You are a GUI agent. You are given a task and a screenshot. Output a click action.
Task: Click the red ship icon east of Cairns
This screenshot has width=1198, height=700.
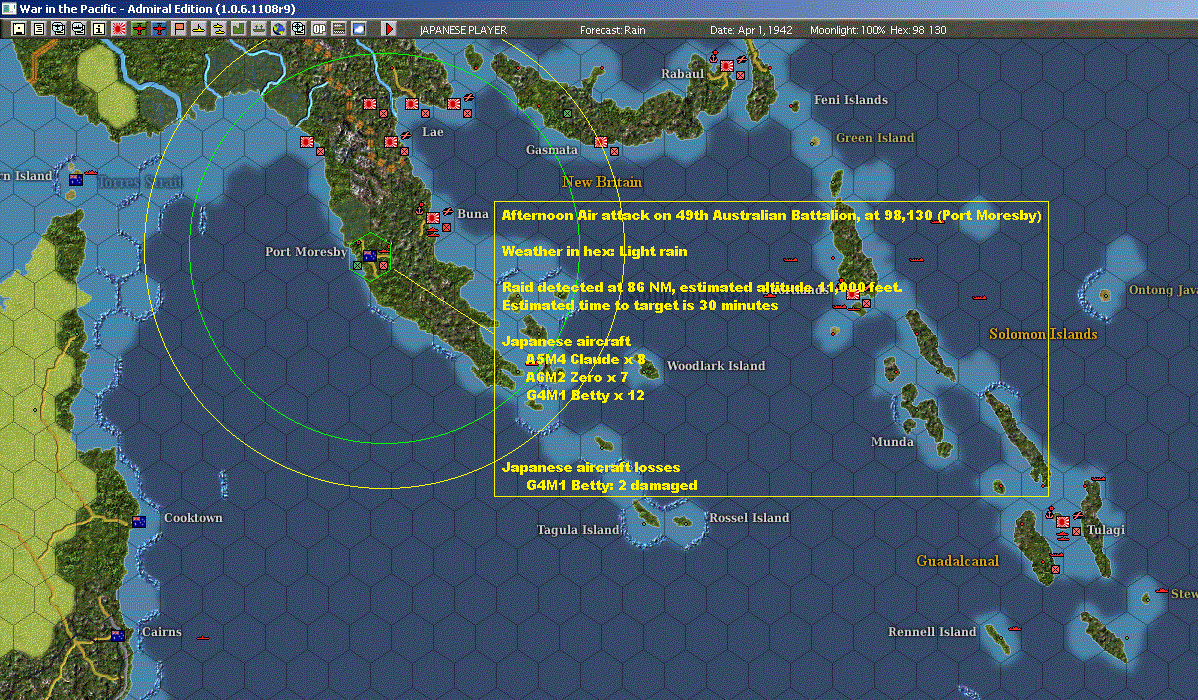[202, 637]
